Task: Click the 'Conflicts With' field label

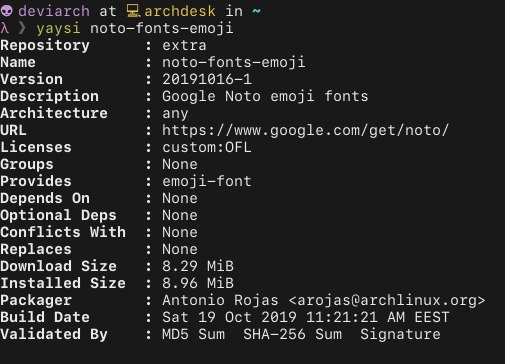Action: [x=63, y=232]
